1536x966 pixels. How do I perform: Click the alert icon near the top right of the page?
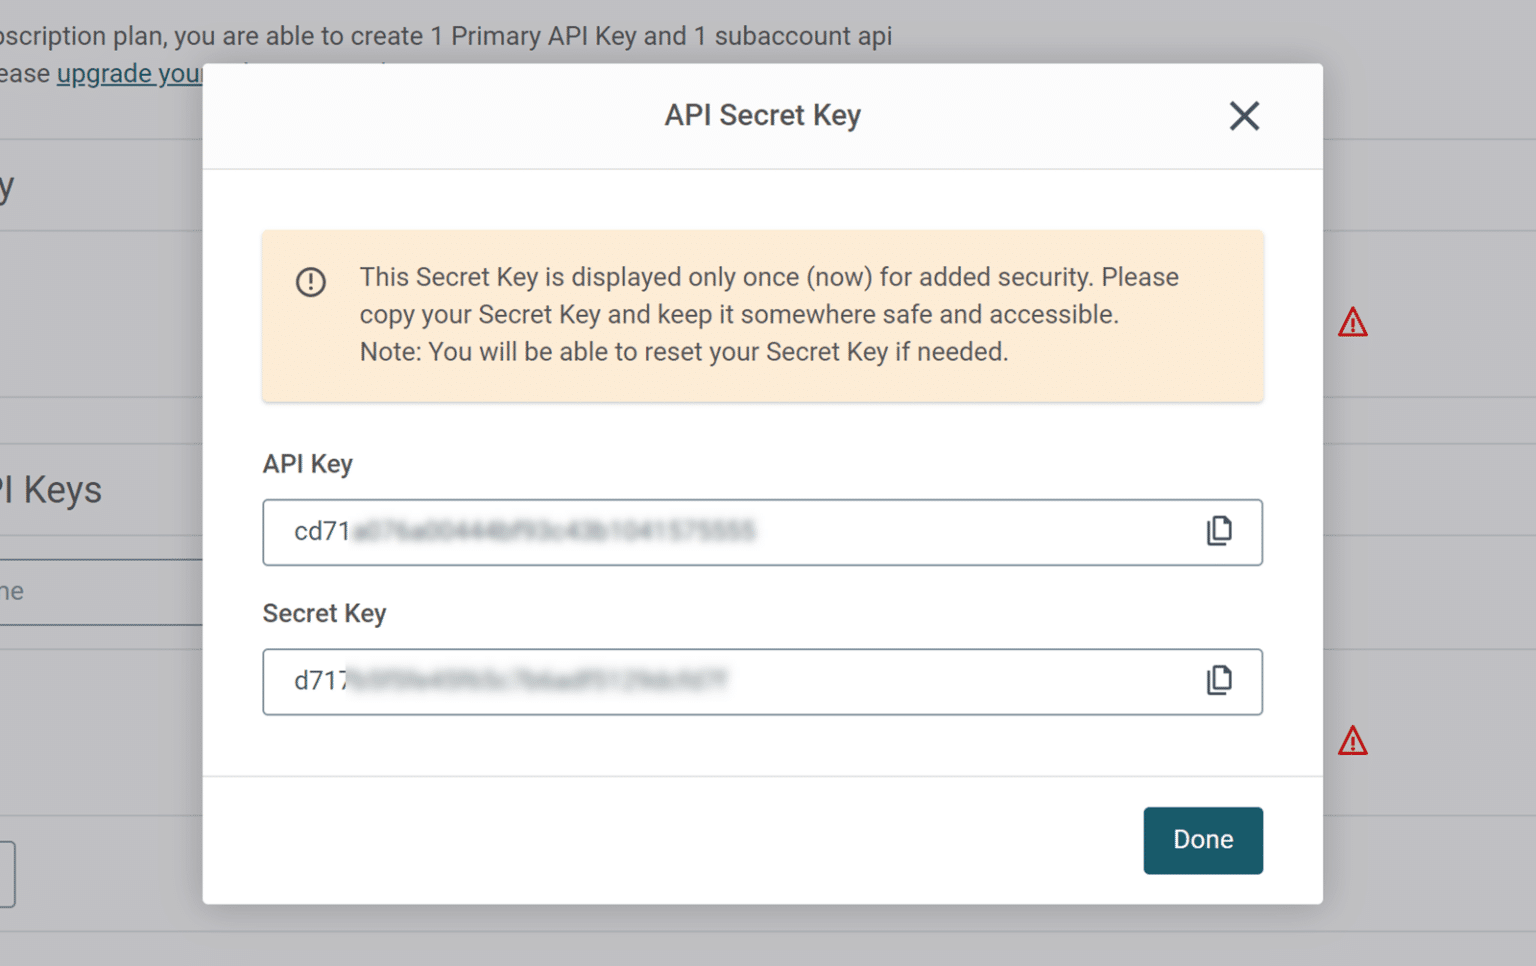tap(1352, 321)
